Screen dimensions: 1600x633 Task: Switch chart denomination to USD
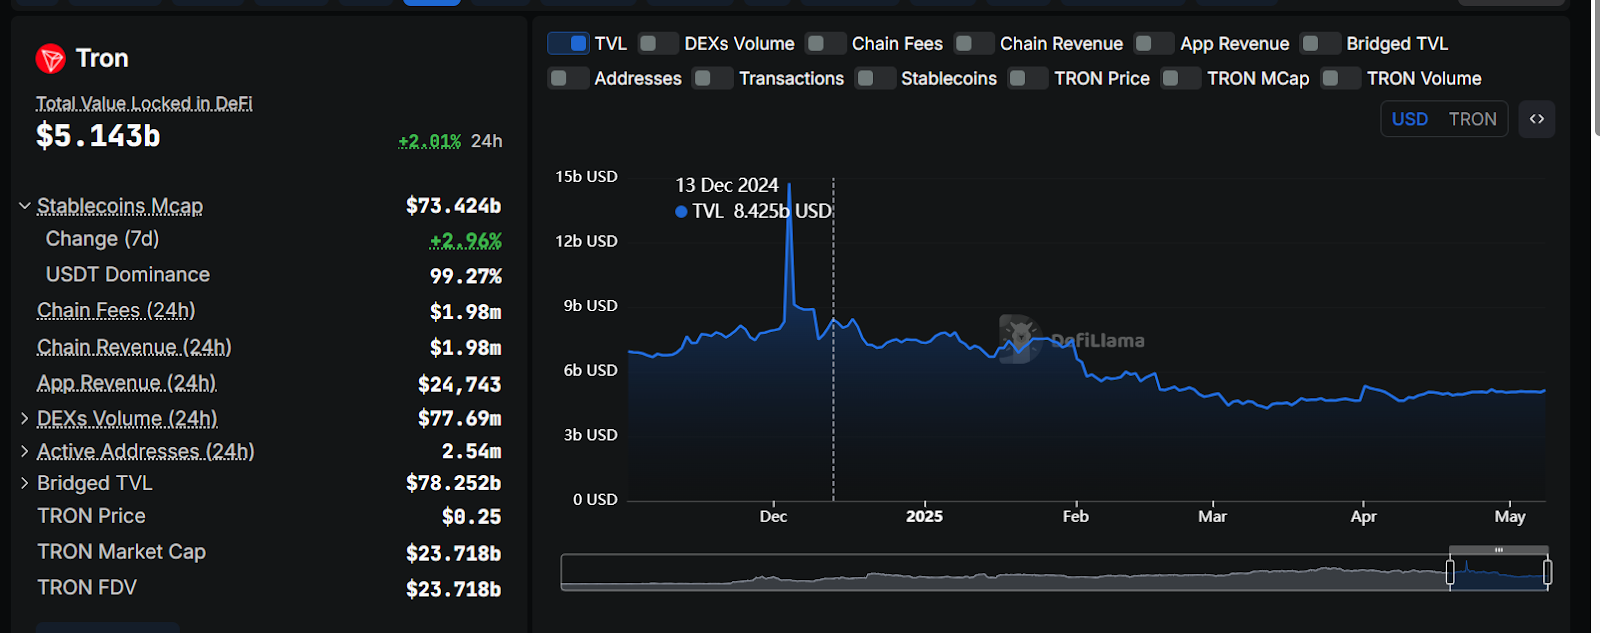click(x=1410, y=119)
